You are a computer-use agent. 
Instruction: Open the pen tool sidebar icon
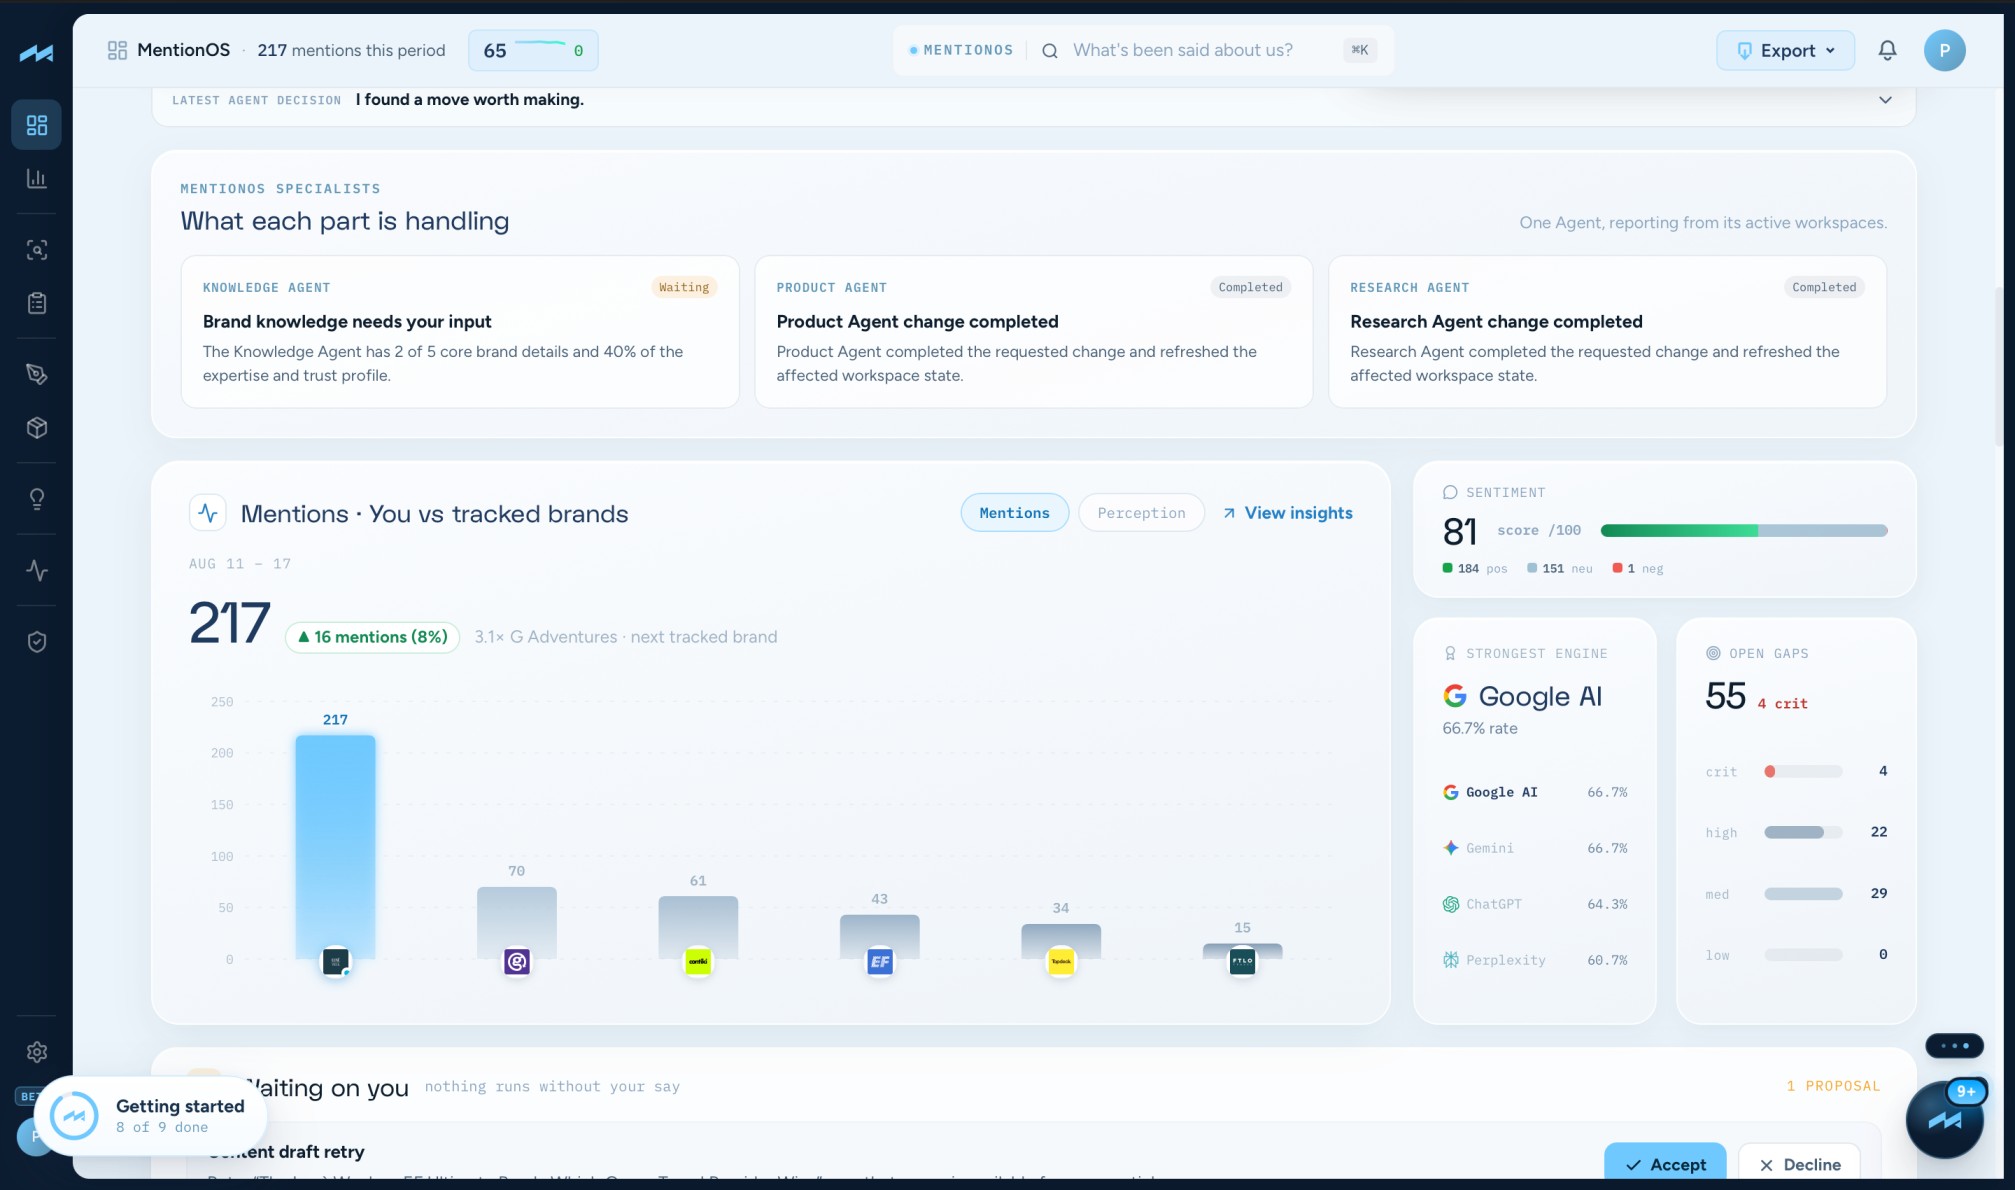click(x=37, y=374)
